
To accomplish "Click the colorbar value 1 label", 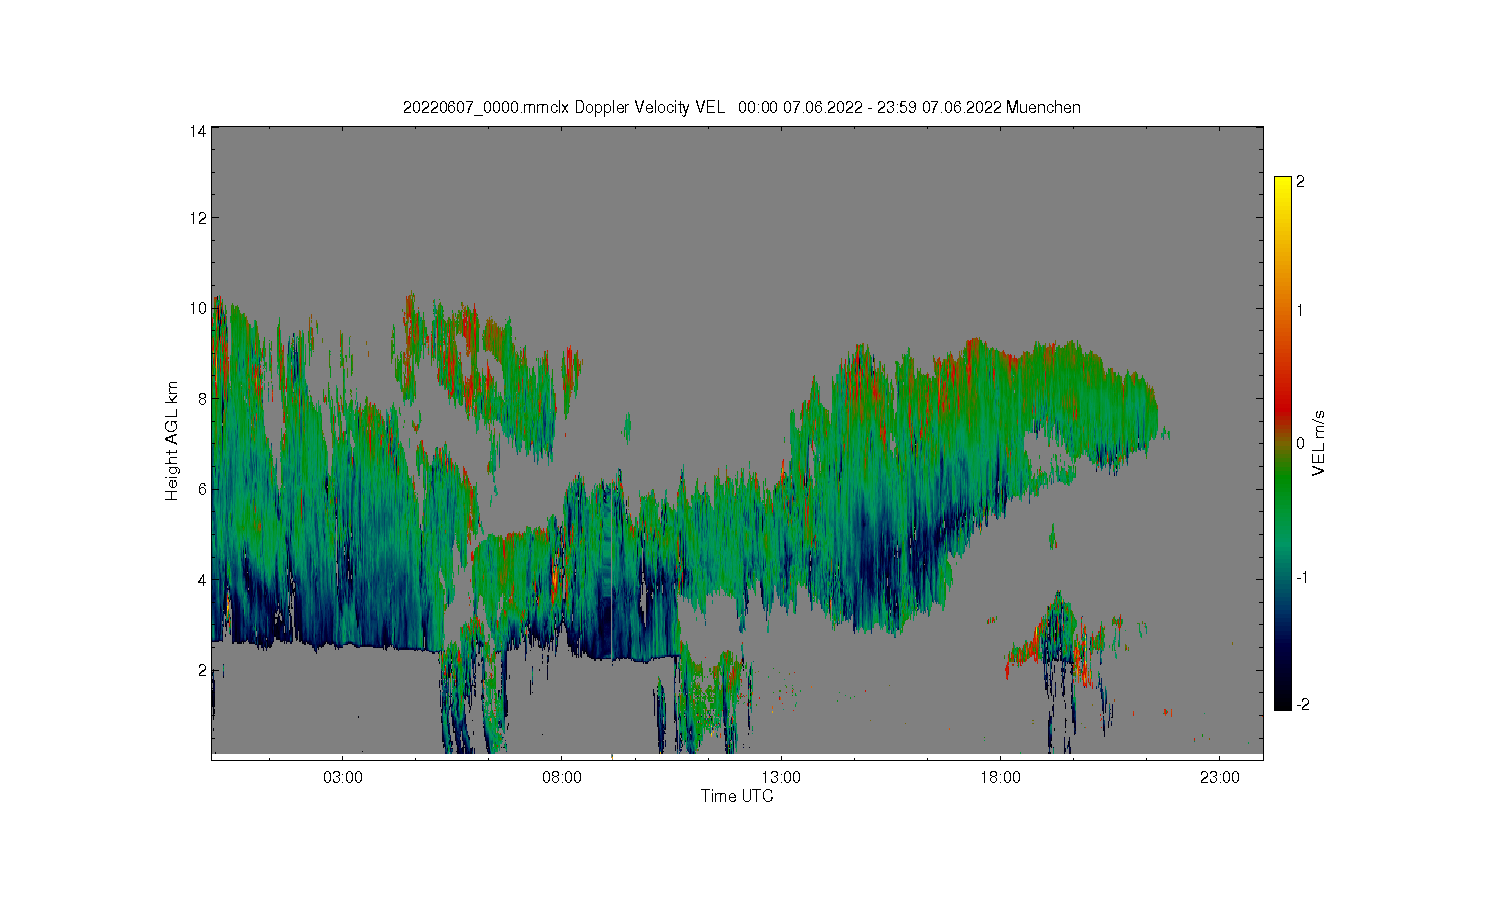I will point(1300,310).
